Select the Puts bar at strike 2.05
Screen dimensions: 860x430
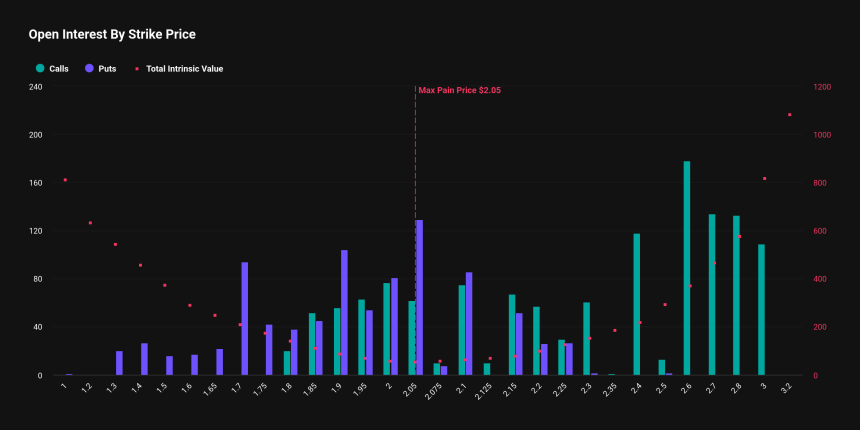pos(419,297)
